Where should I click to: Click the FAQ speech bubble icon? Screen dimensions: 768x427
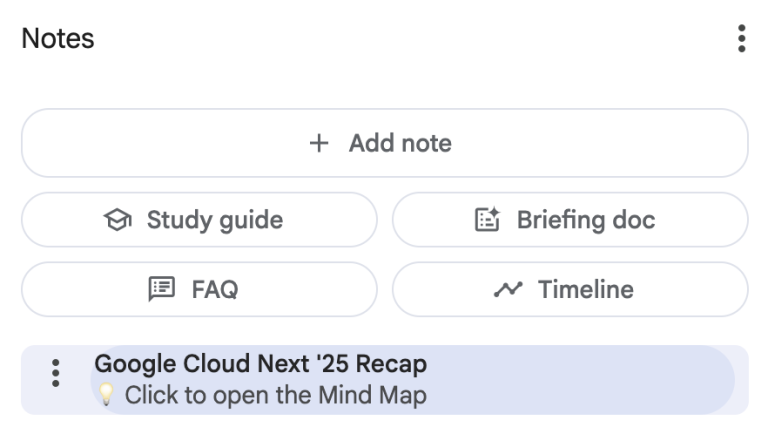coord(161,290)
